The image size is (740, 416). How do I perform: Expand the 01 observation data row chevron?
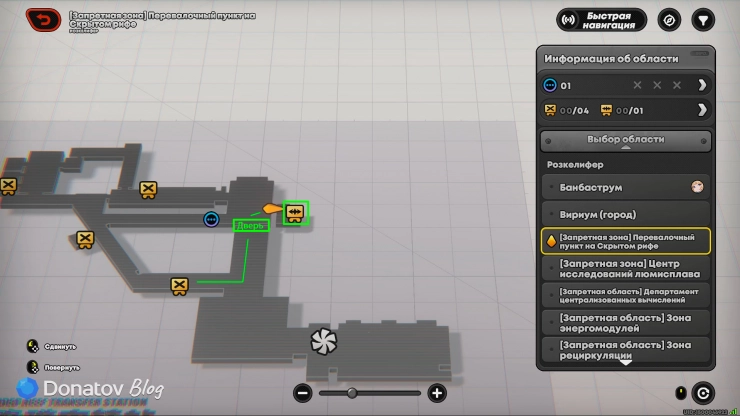pos(702,85)
